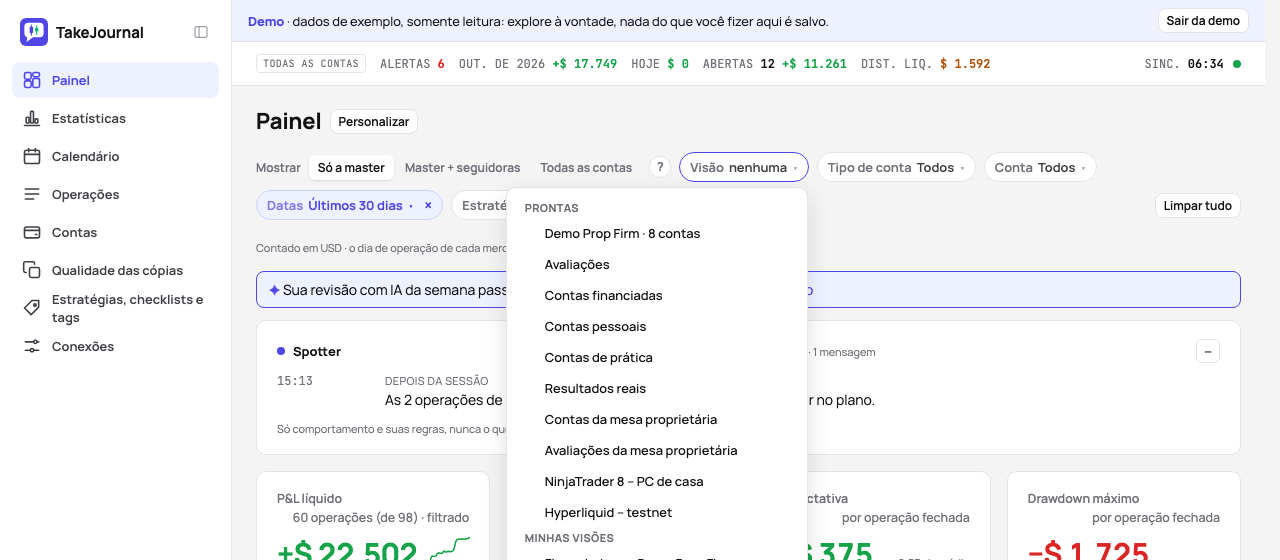
Task: Open the question mark help icon
Action: 659,167
